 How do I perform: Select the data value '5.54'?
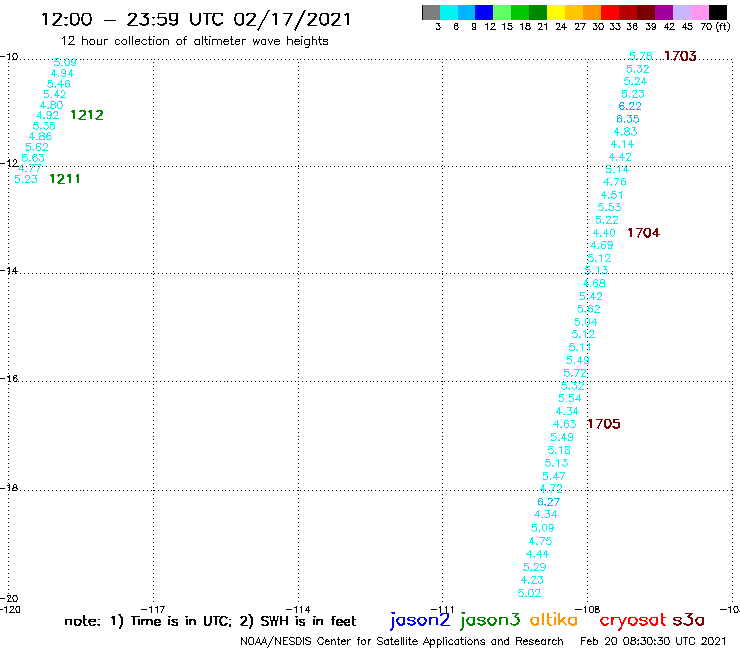(570, 398)
